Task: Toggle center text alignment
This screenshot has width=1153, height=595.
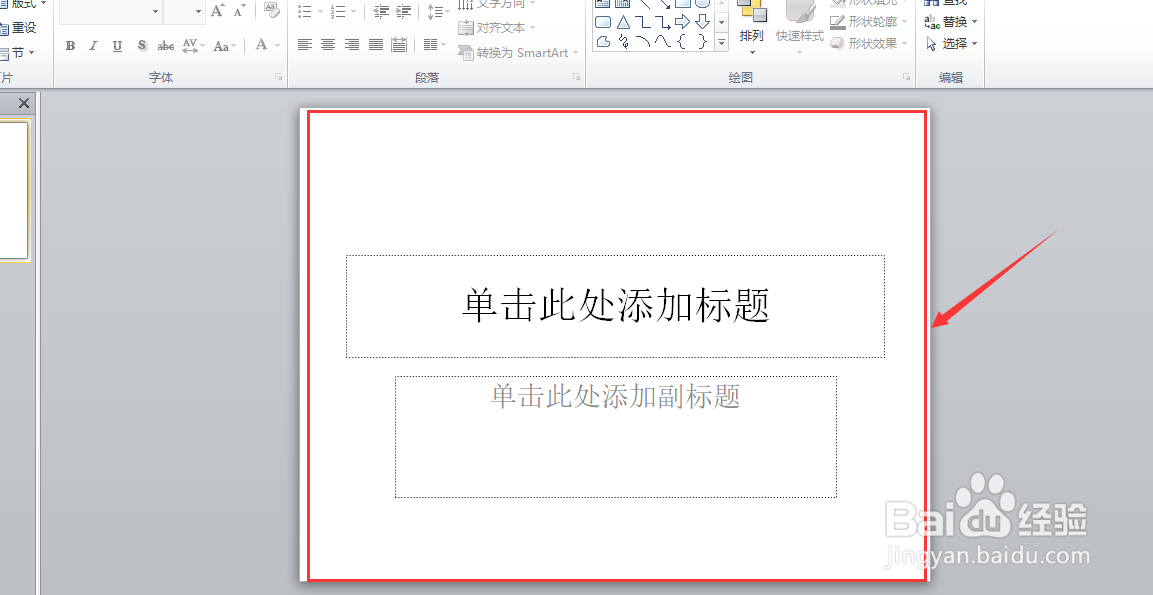Action: pyautogui.click(x=328, y=44)
